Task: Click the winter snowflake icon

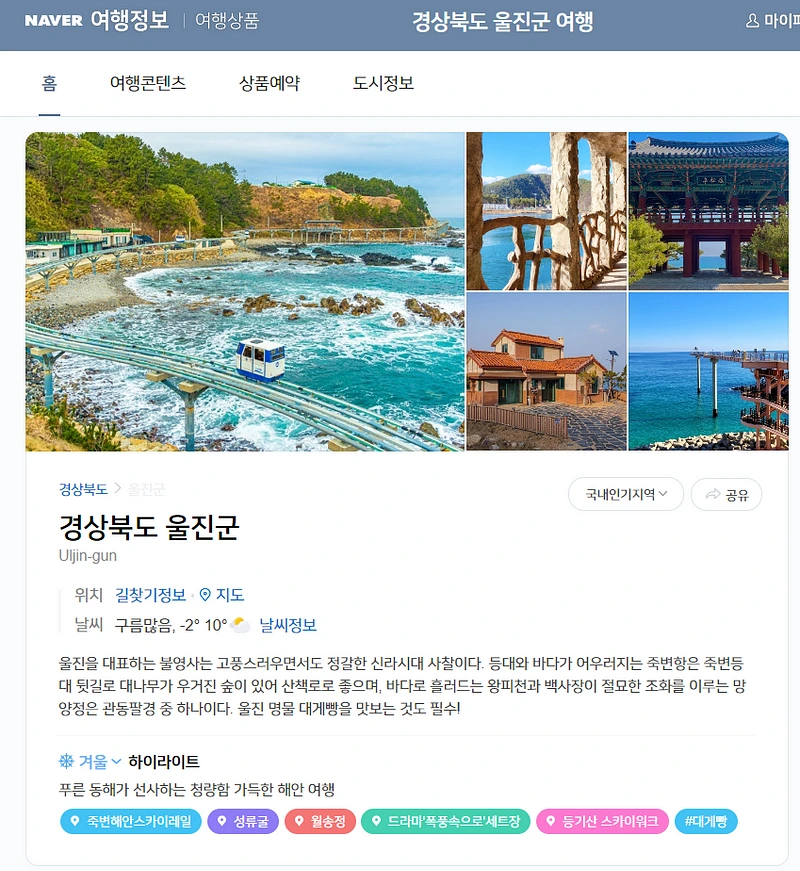Action: 66,761
